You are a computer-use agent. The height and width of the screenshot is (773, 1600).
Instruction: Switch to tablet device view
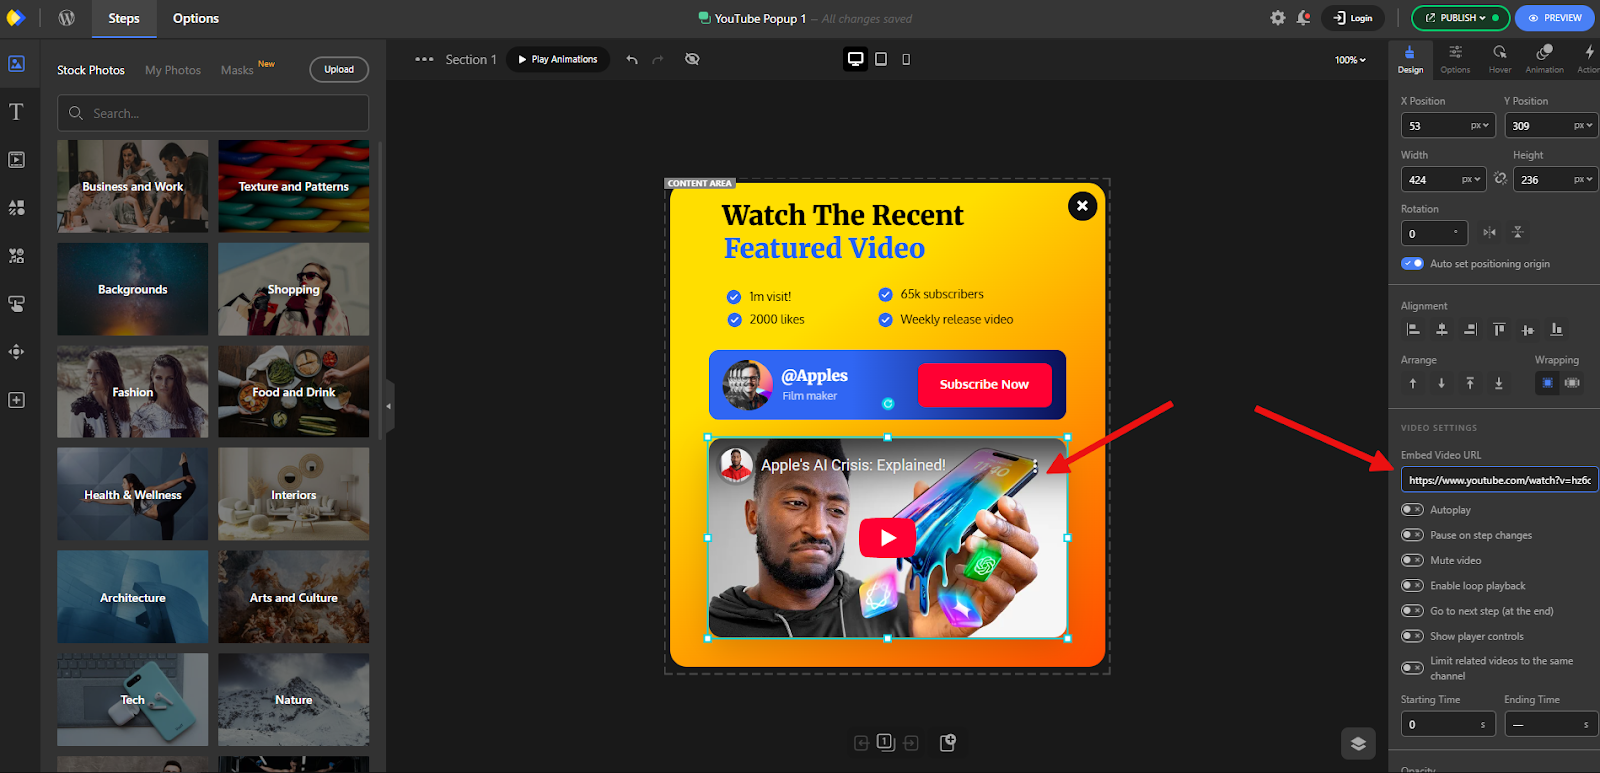coord(881,59)
